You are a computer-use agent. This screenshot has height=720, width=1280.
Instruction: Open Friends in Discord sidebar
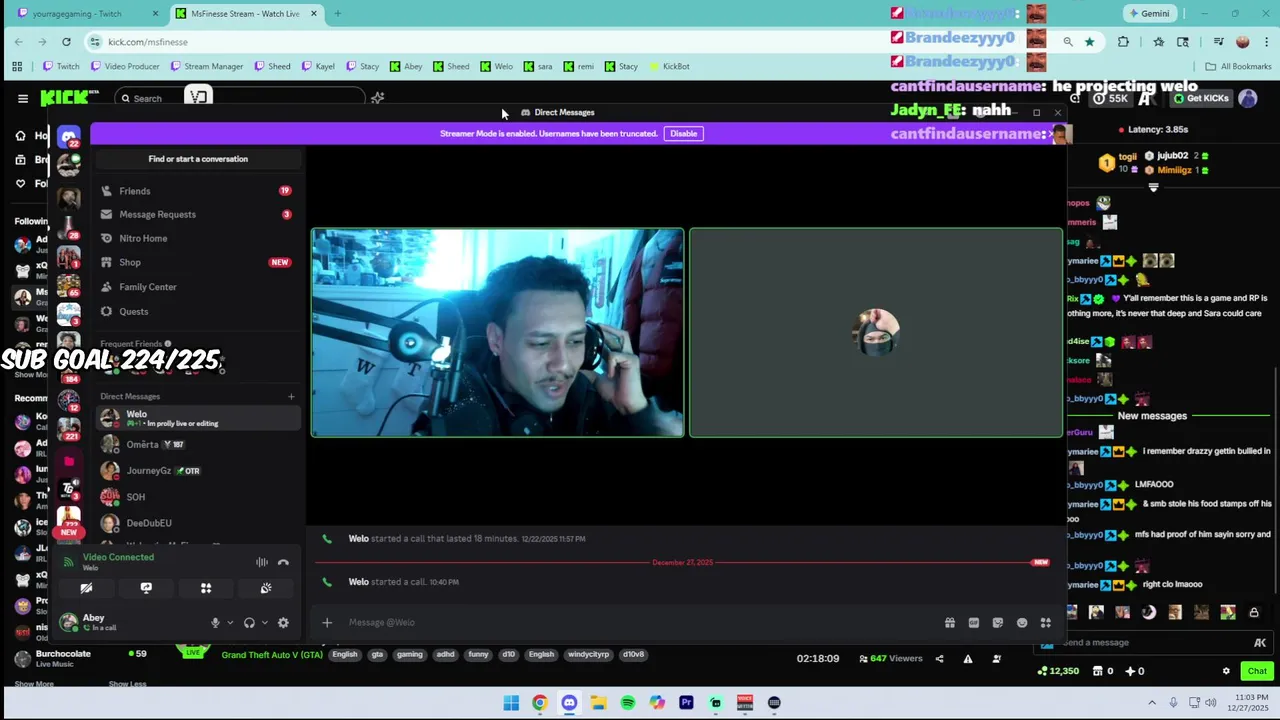[197, 191]
